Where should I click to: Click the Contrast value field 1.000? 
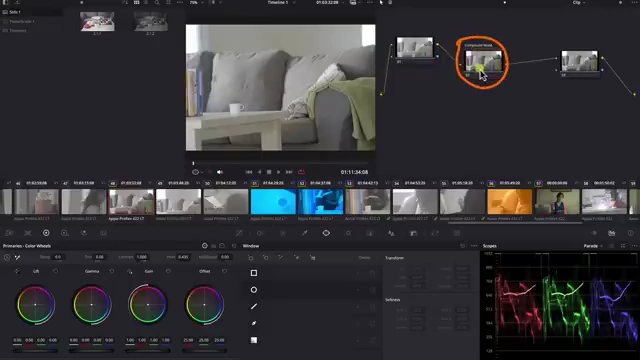pyautogui.click(x=142, y=257)
